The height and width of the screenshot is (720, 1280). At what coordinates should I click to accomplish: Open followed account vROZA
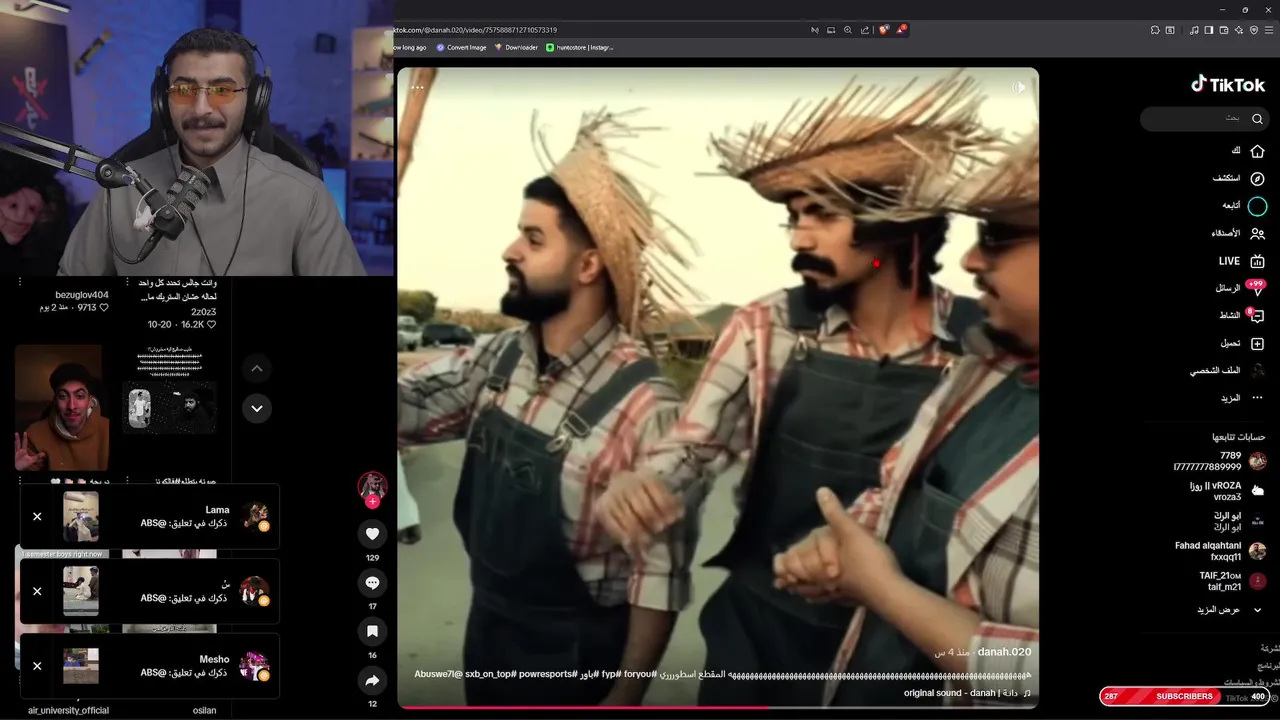(1226, 491)
